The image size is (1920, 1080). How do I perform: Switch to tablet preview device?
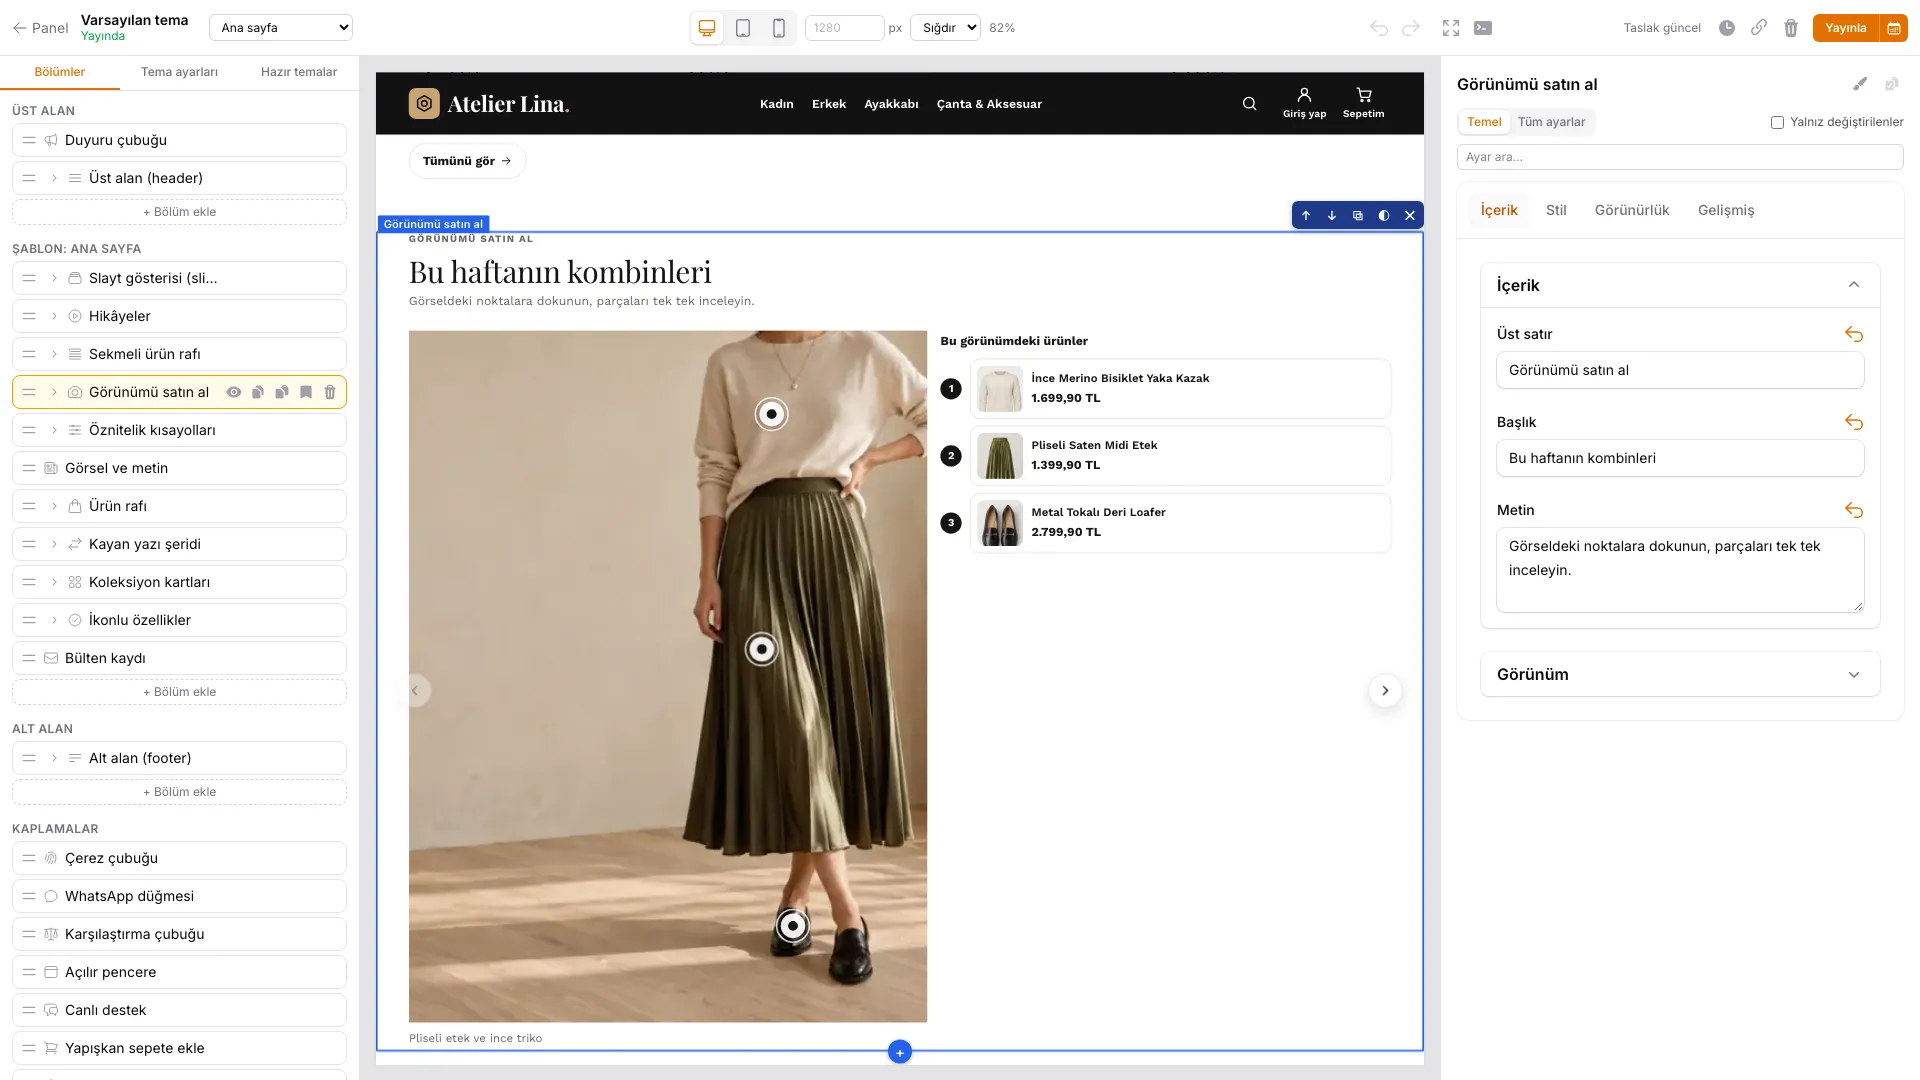(743, 28)
